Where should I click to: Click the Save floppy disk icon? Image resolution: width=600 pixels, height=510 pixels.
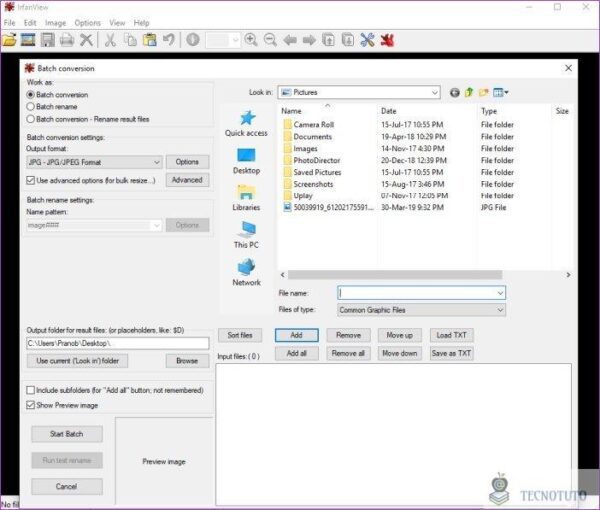tap(47, 40)
